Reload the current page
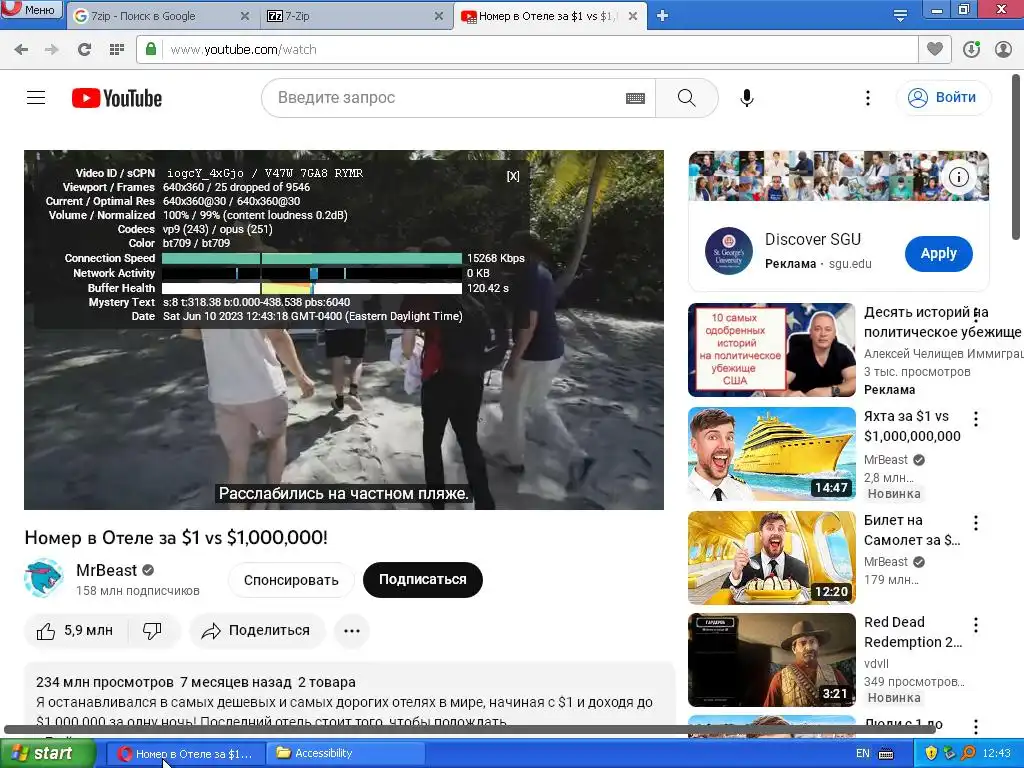 (84, 50)
